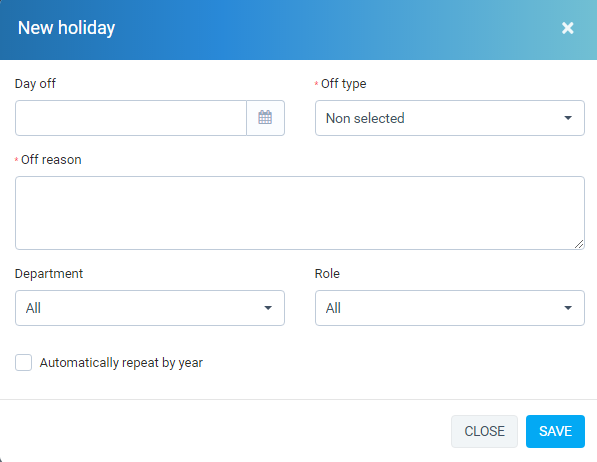Click the Off type dropdown caret arrow
The image size is (597, 462).
click(x=568, y=118)
